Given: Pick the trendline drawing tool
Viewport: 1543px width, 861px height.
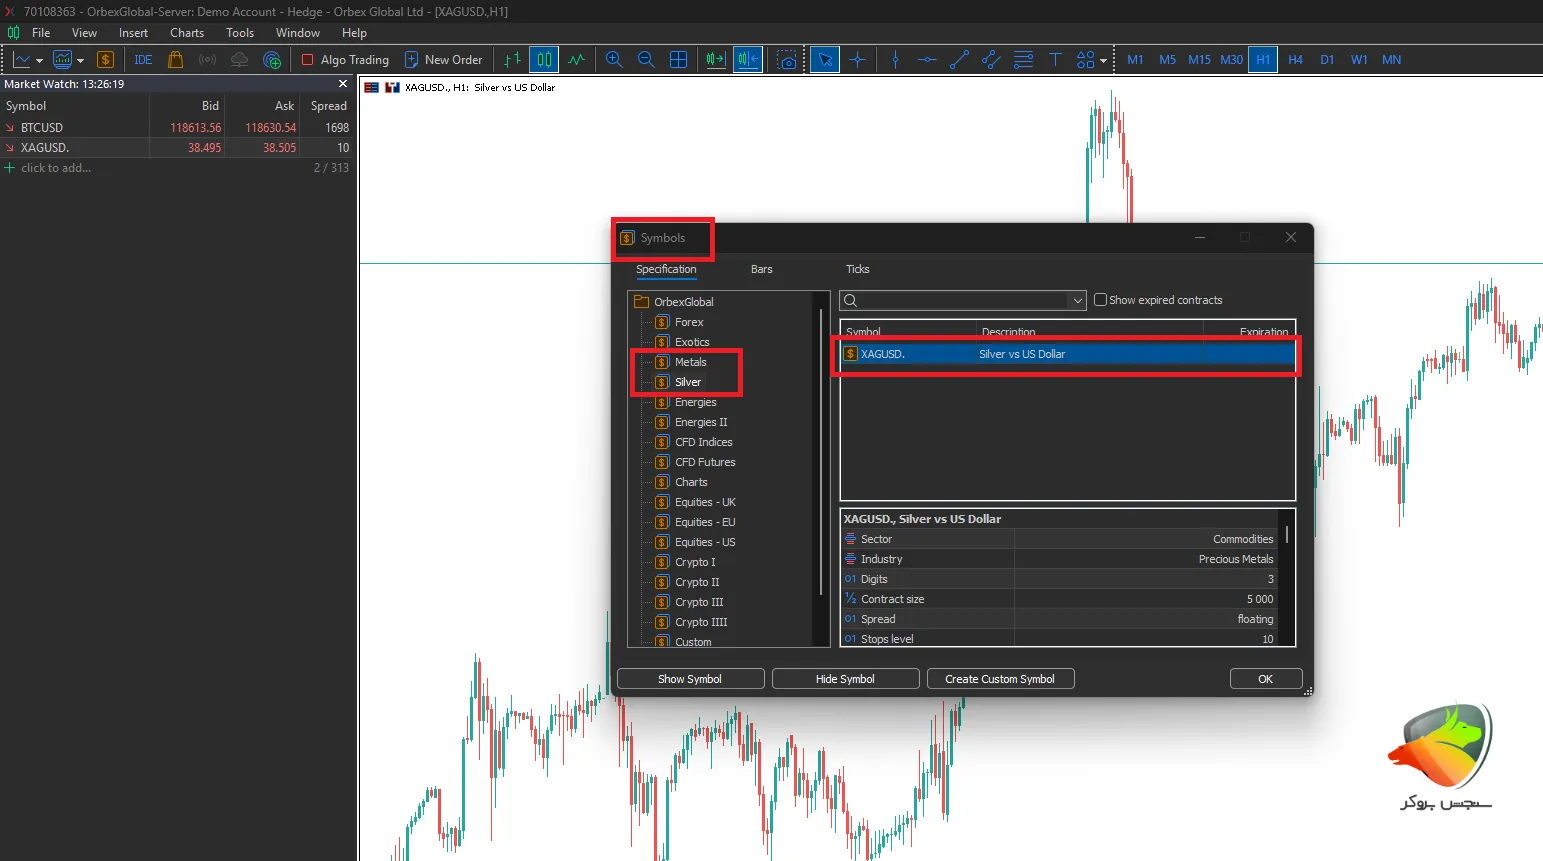Looking at the screenshot, I should click(x=959, y=60).
